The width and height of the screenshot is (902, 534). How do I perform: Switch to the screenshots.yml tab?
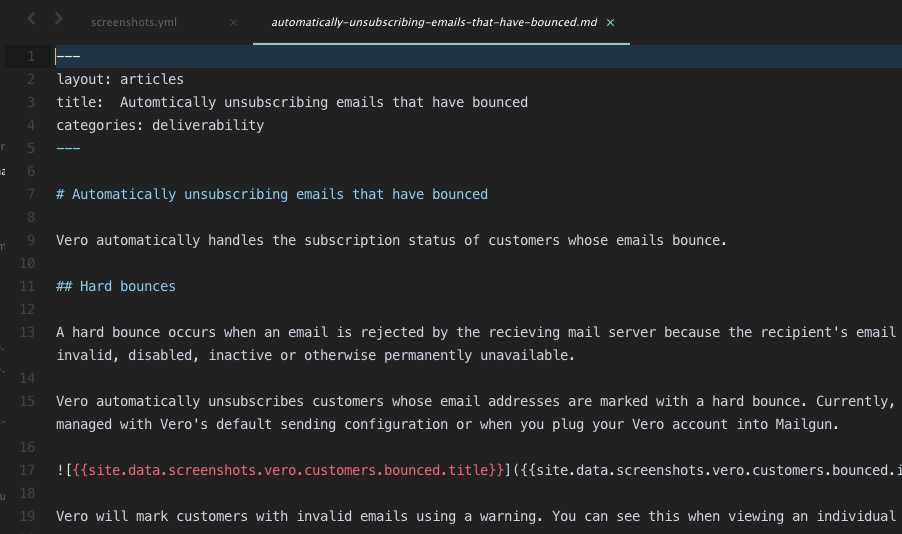[x=133, y=22]
